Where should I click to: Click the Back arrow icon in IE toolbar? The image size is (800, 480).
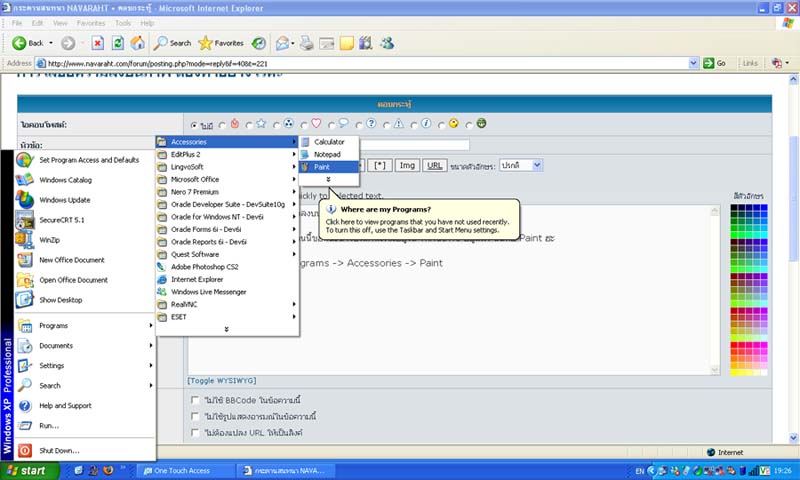tap(19, 43)
